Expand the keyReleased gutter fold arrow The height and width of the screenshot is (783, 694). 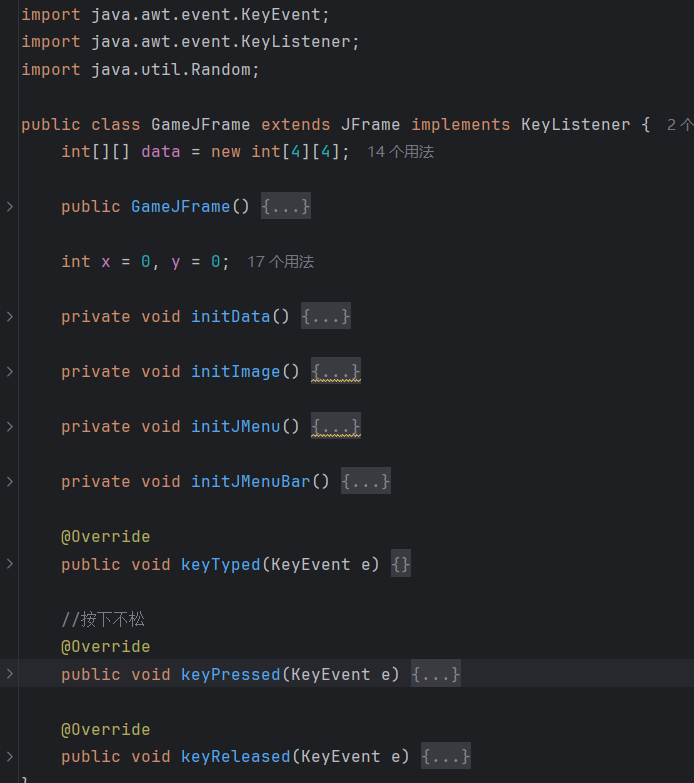pos(9,756)
